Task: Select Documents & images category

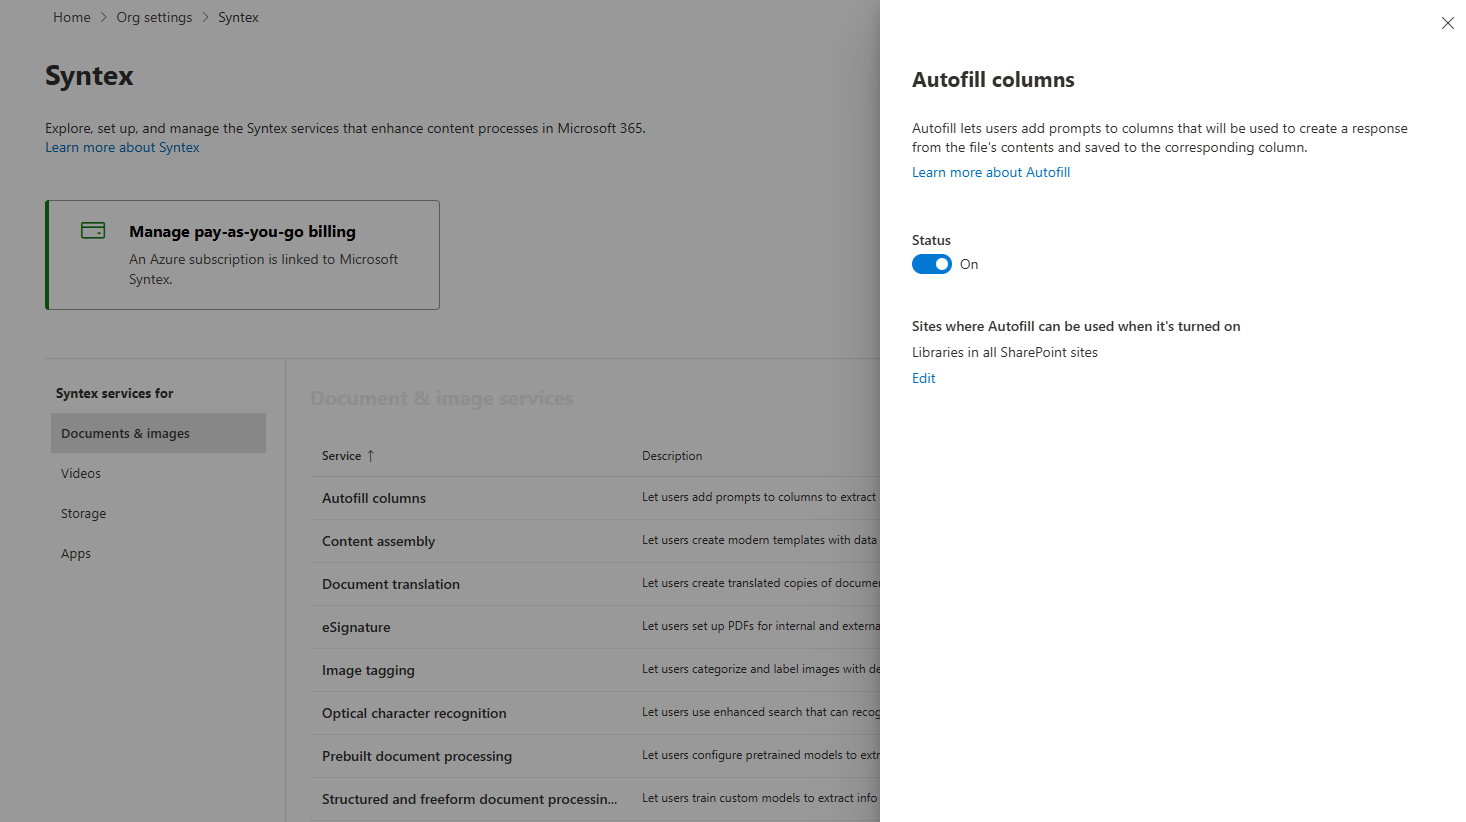Action: (126, 433)
